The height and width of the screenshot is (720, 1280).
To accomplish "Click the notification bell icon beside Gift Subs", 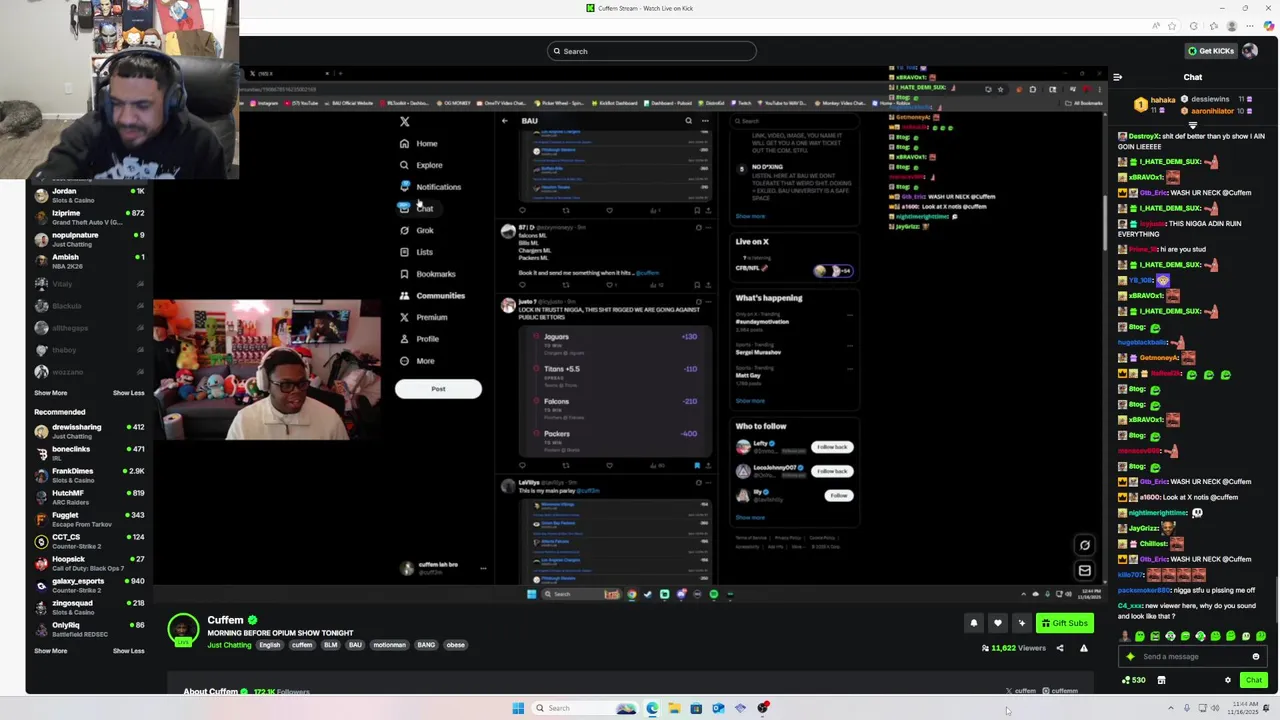I will [x=973, y=623].
